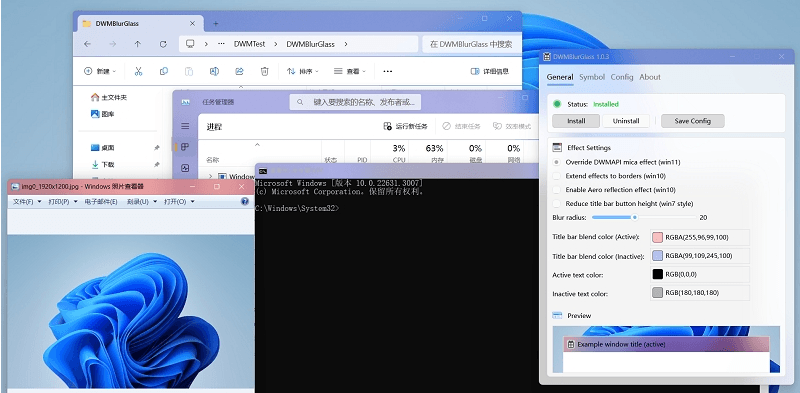Open Desktop in File Explorer sidebar
The image size is (800, 393).
click(x=103, y=148)
